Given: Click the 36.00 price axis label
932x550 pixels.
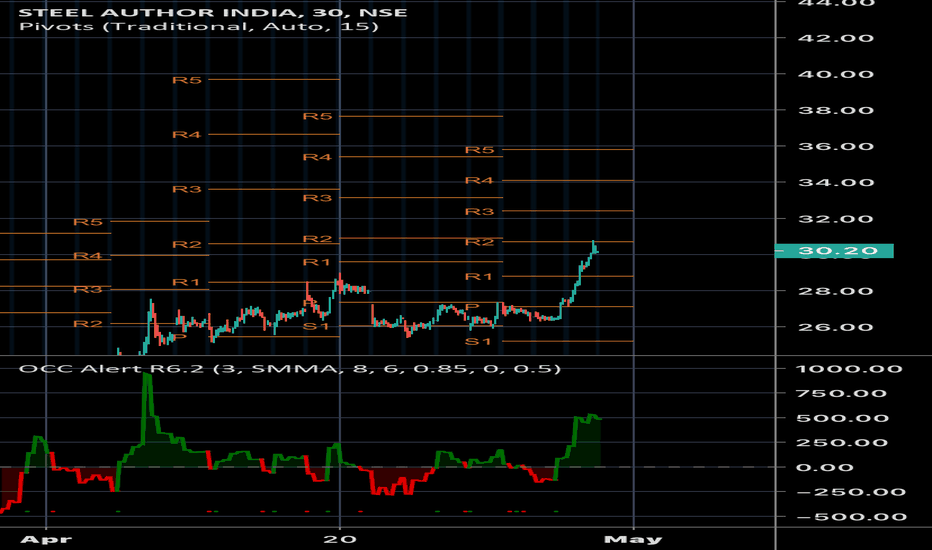Looking at the screenshot, I should [836, 146].
